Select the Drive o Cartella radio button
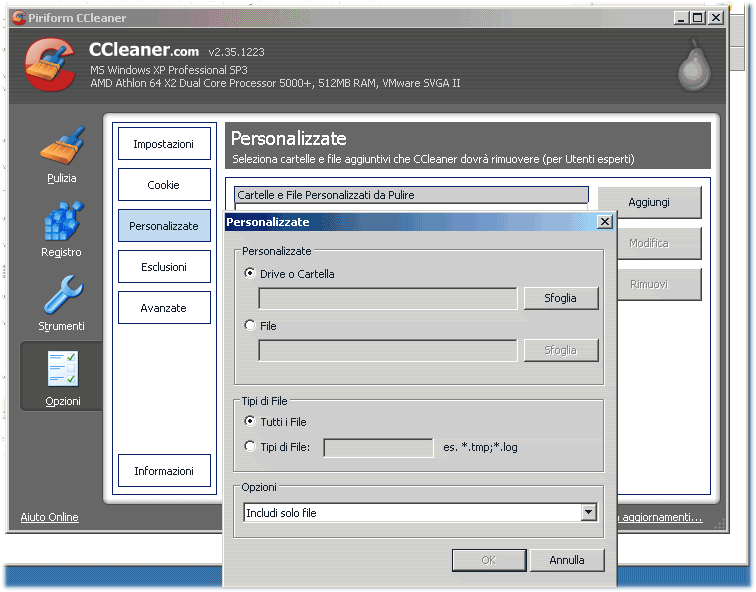The image size is (756, 592). [x=250, y=273]
